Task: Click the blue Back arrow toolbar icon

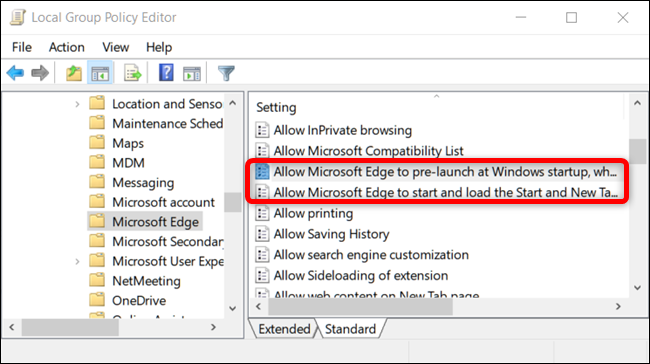Action: tap(15, 73)
